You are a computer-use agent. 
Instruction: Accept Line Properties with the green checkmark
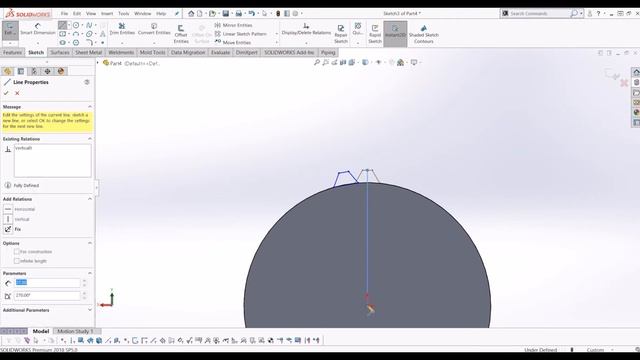tap(6, 93)
